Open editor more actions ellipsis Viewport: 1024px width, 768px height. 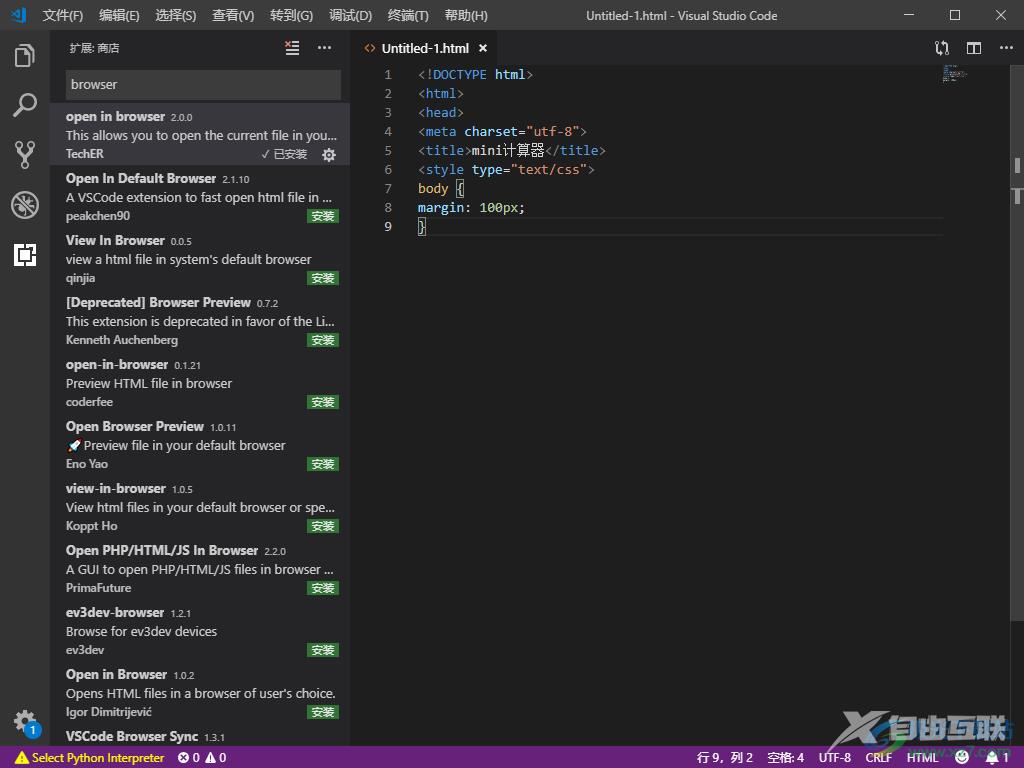(1006, 48)
